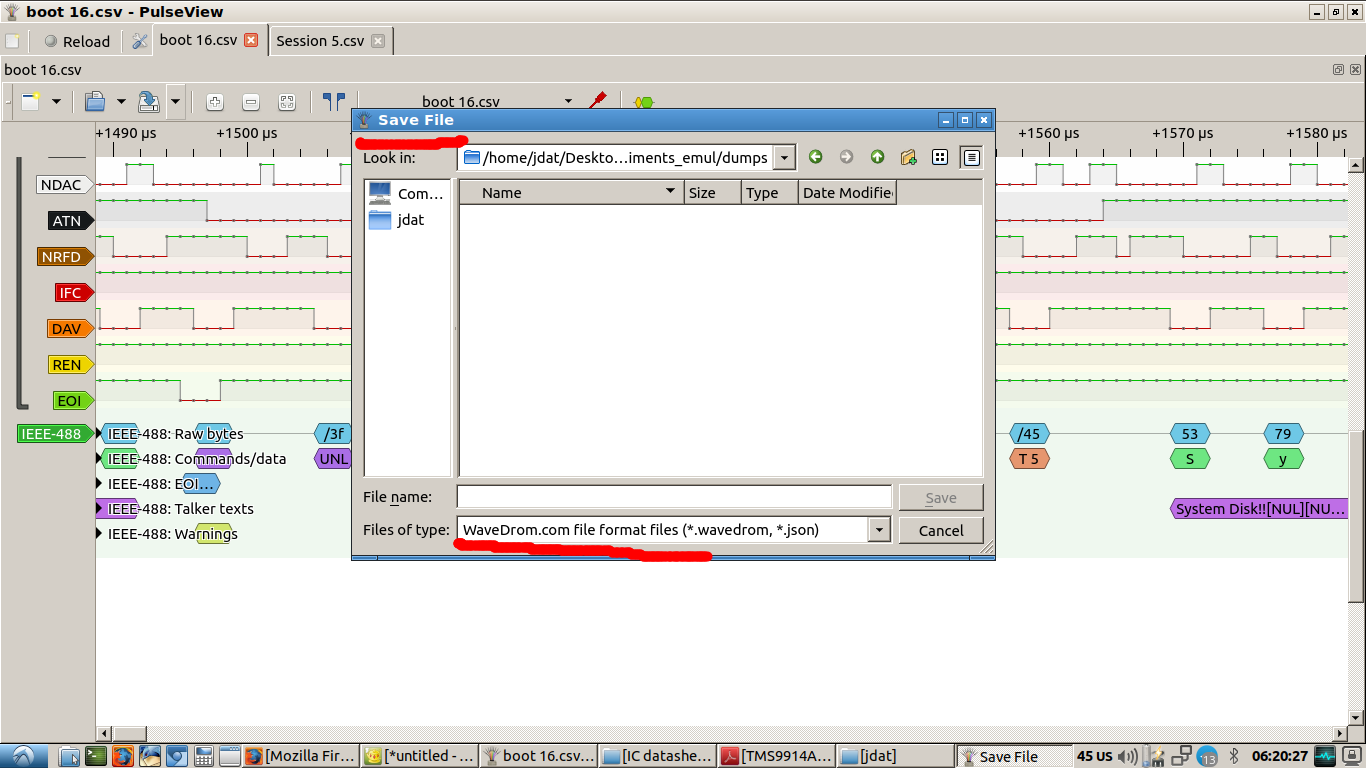Open the Look in path dropdown
Image resolution: width=1366 pixels, height=768 pixels.
[785, 158]
